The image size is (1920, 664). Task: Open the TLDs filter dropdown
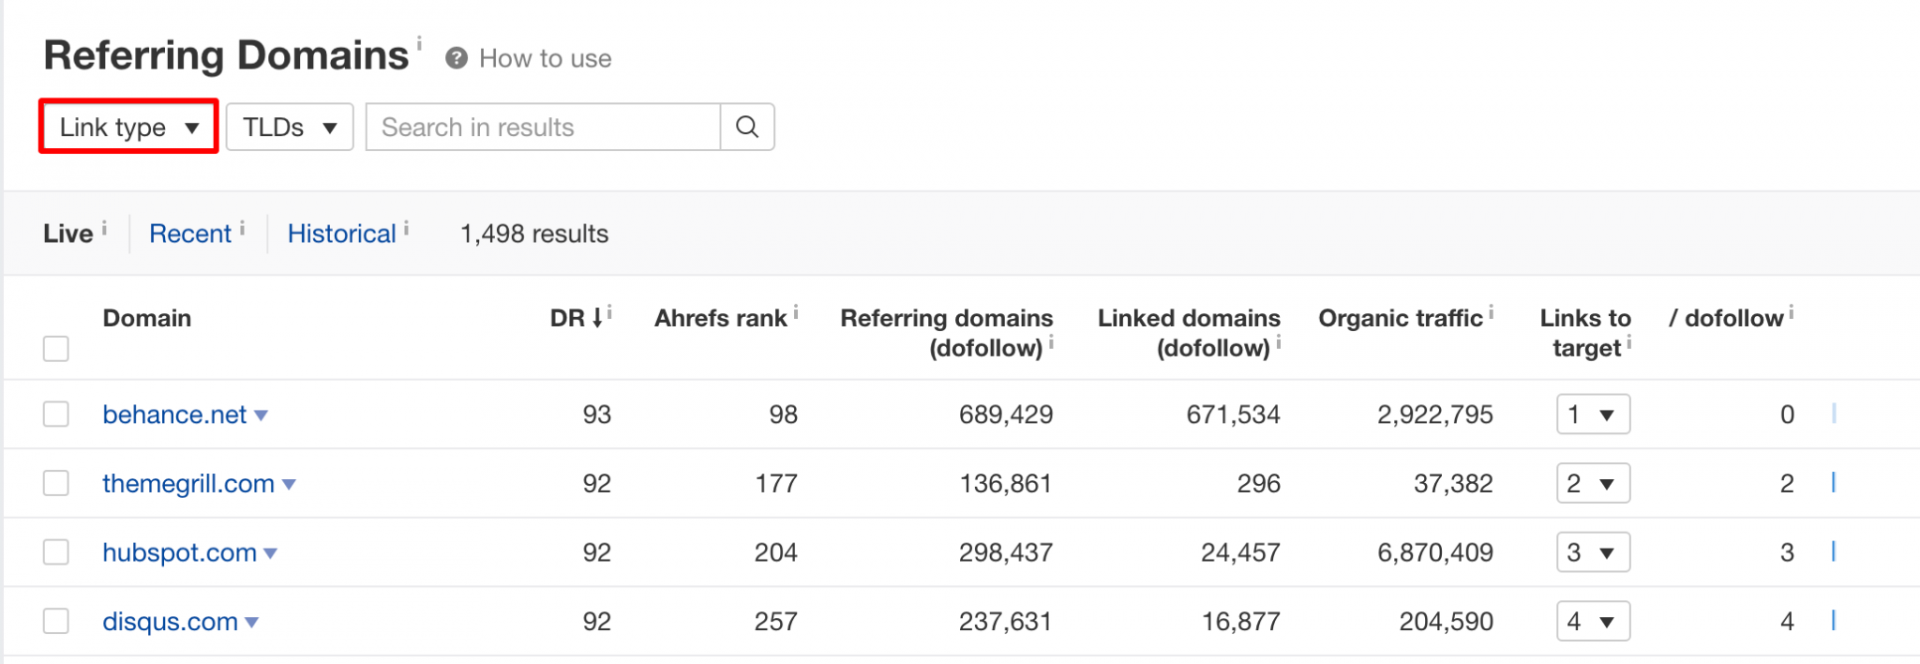(x=290, y=127)
